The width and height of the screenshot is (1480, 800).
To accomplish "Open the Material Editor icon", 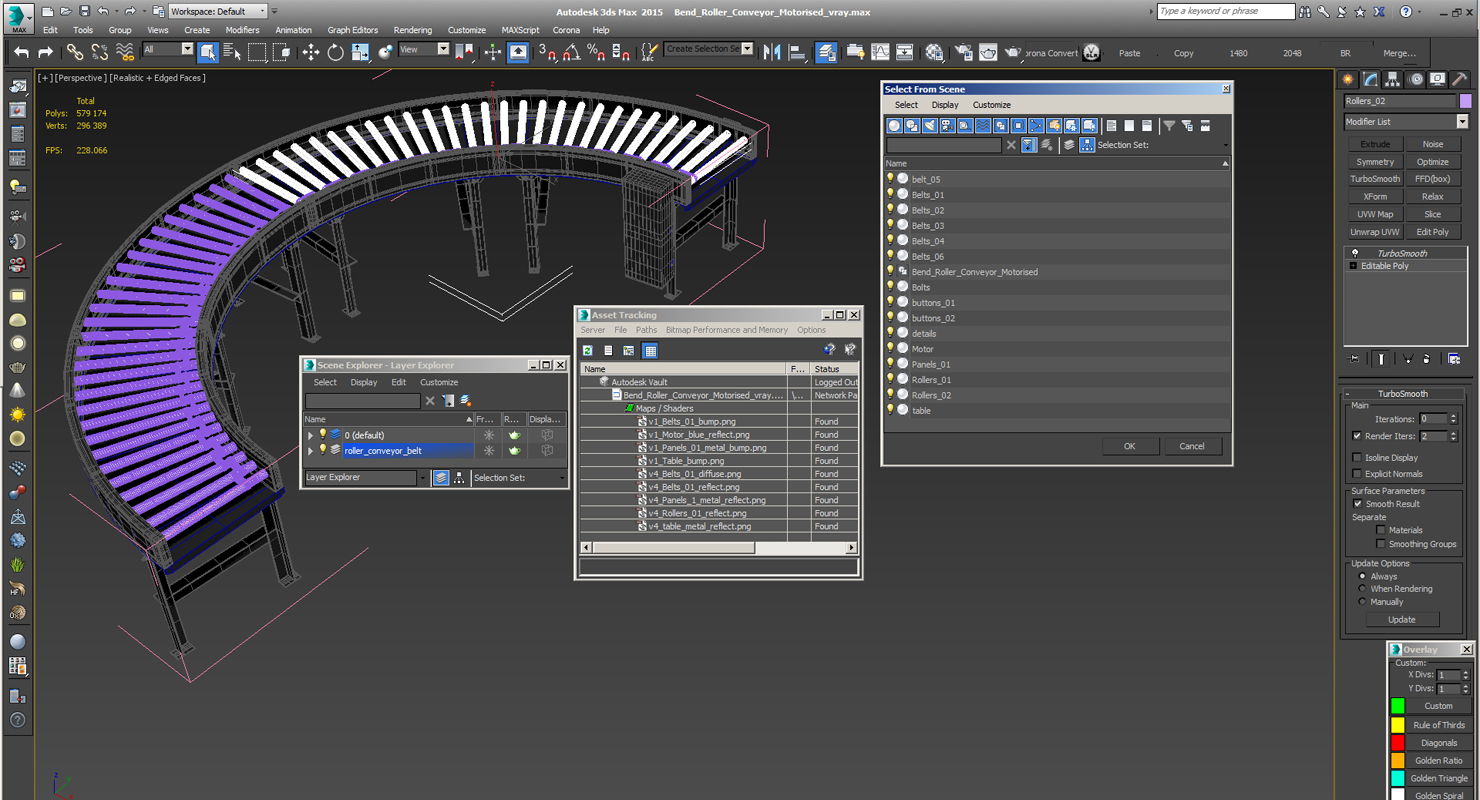I will [x=934, y=52].
